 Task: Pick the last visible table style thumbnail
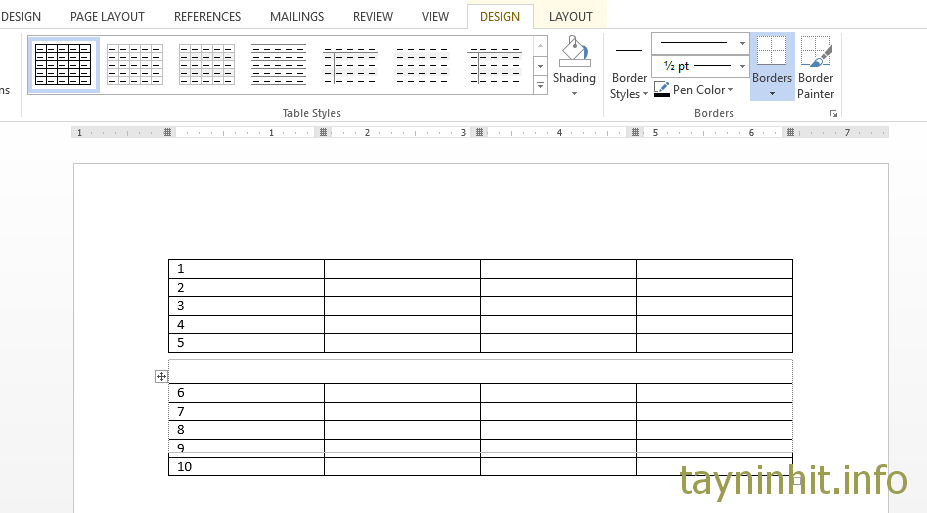[x=495, y=65]
